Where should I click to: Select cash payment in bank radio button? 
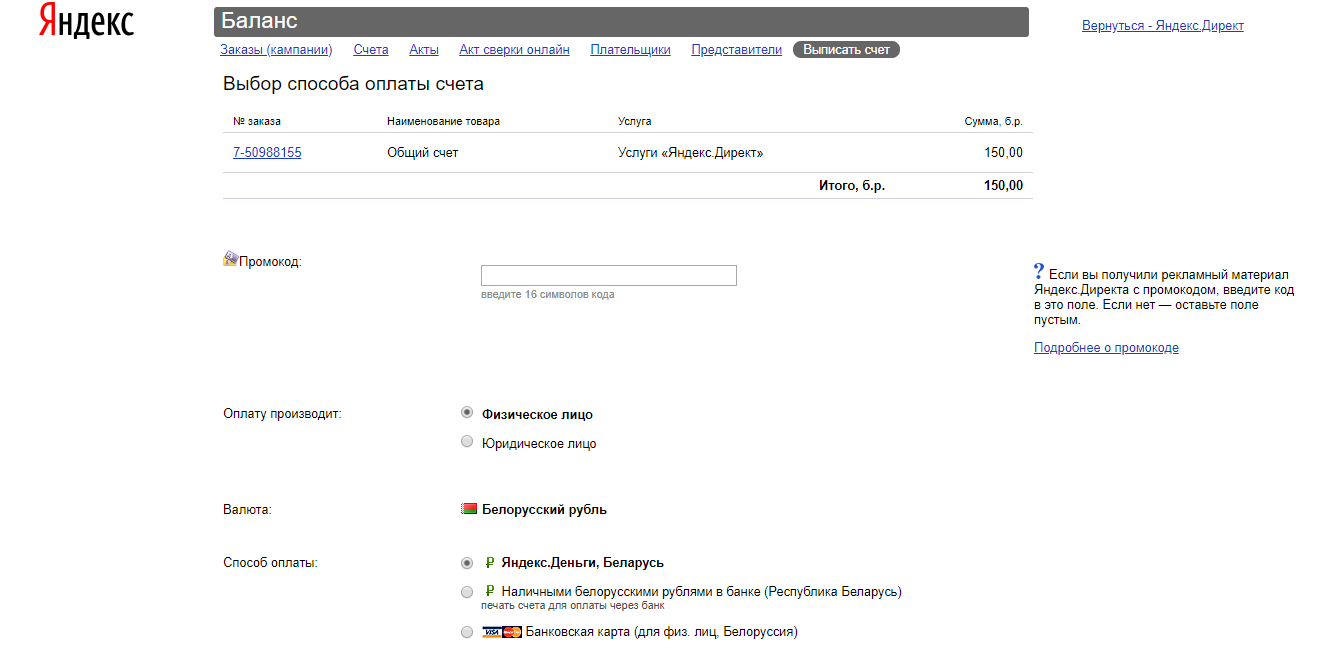(x=467, y=592)
